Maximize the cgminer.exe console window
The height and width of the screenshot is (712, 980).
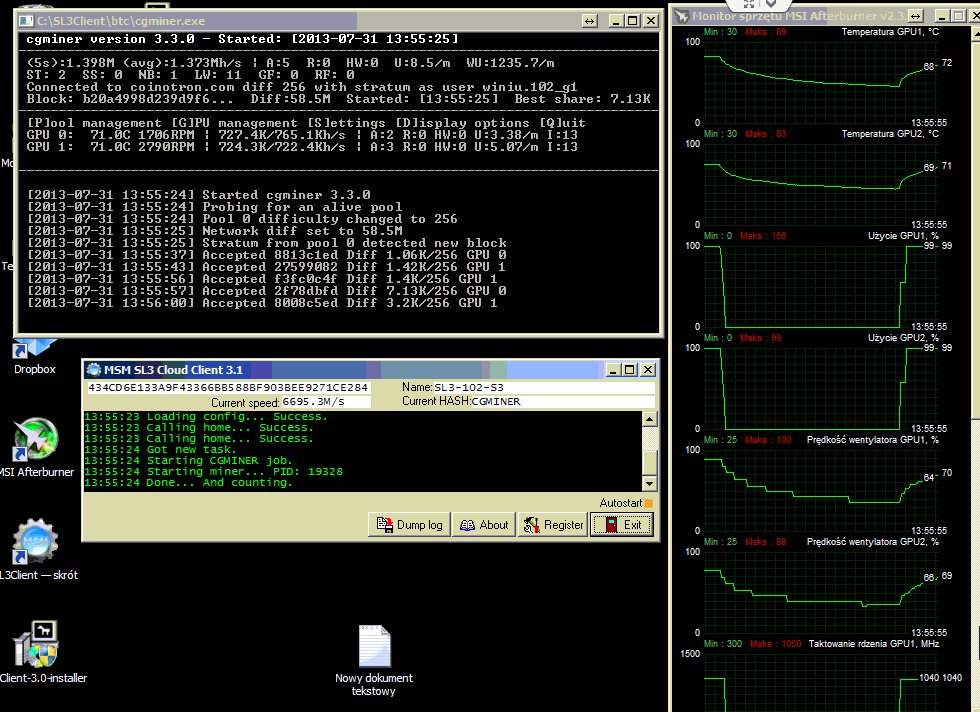(x=632, y=21)
